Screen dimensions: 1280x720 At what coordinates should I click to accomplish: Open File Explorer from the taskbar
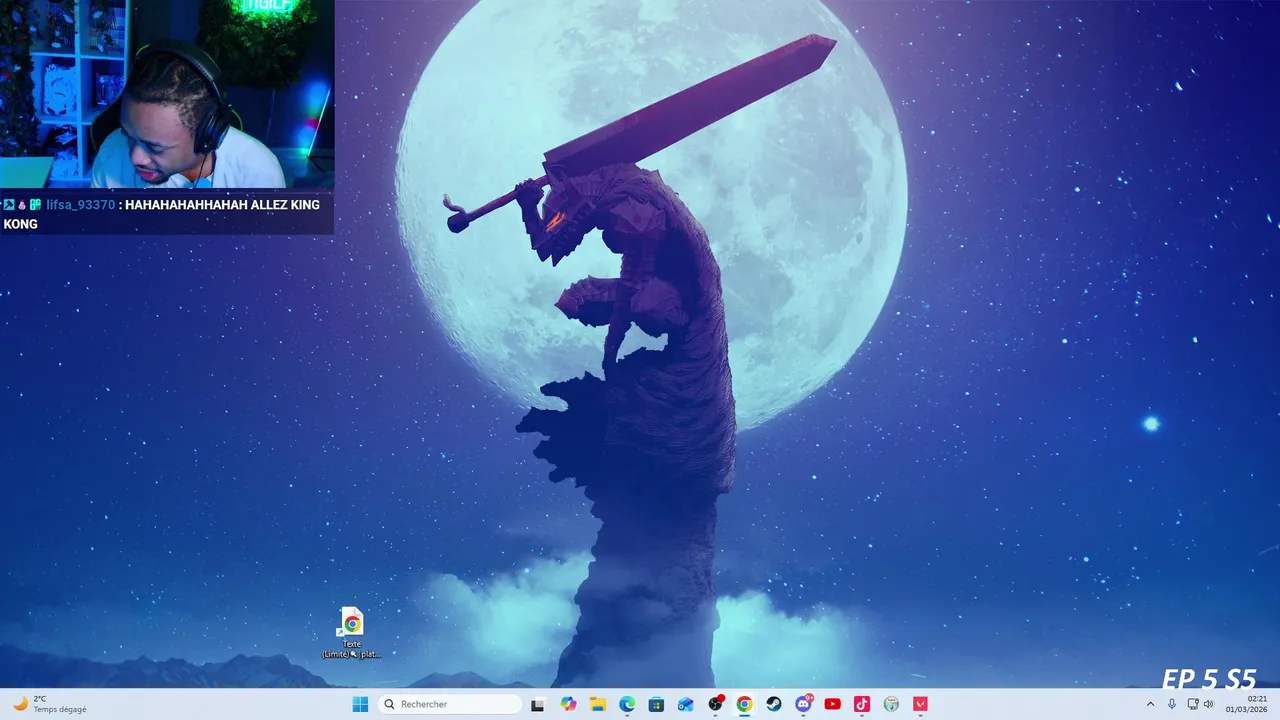(x=598, y=704)
